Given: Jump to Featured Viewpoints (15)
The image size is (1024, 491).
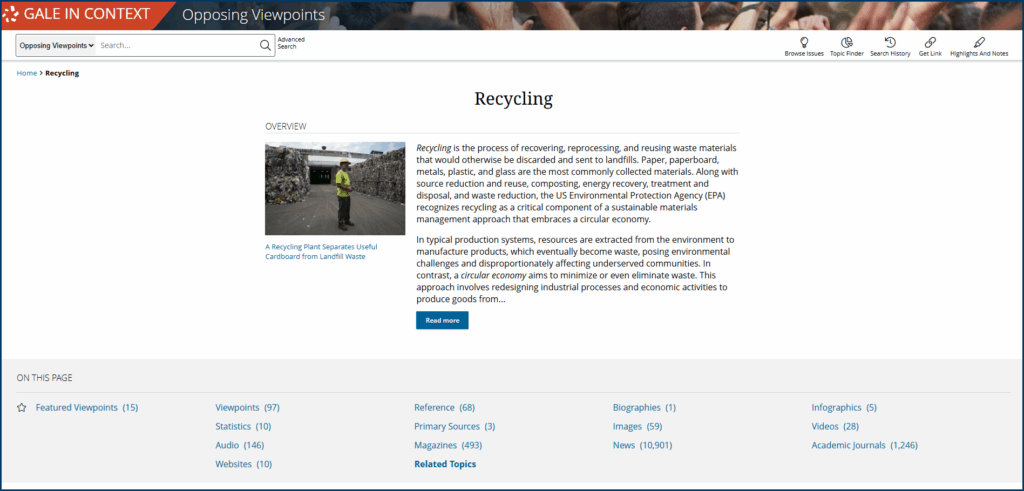Looking at the screenshot, I should (87, 407).
